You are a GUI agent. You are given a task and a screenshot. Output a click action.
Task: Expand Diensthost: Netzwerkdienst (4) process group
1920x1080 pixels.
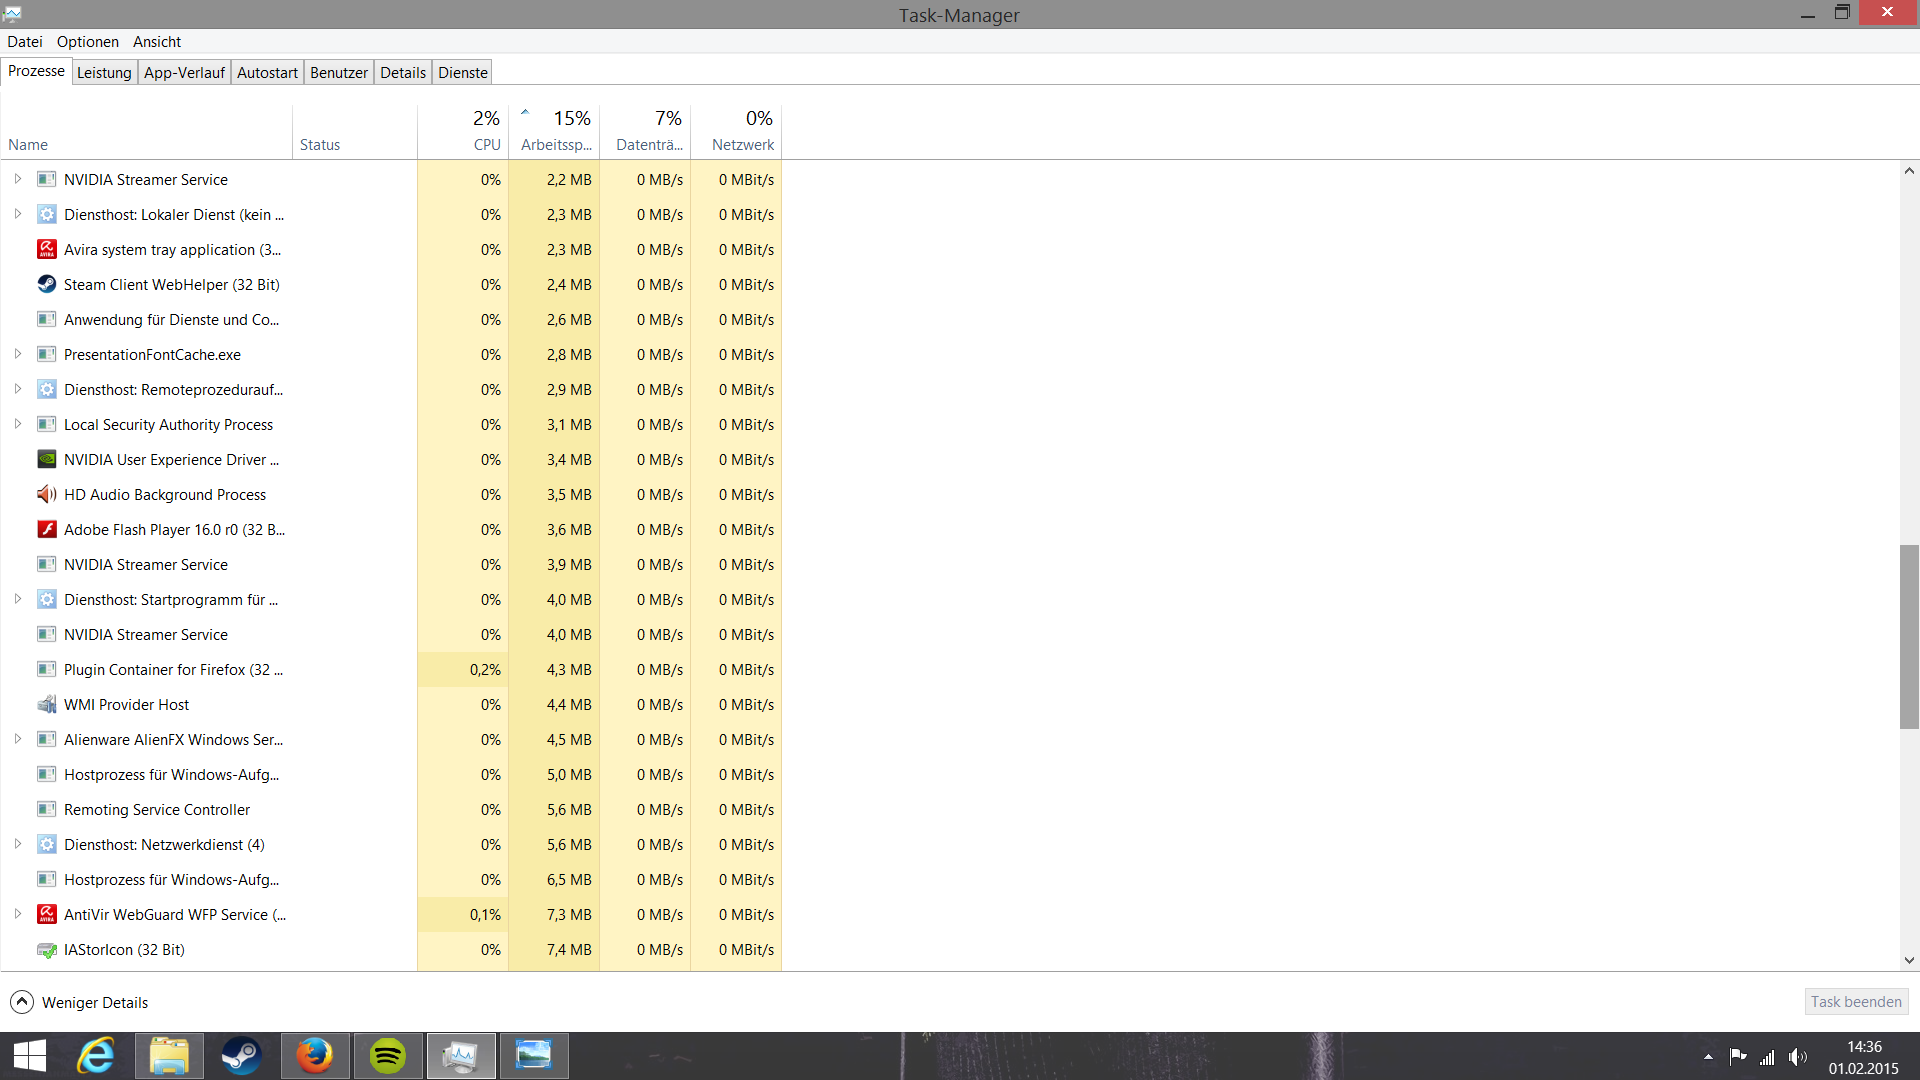point(17,844)
